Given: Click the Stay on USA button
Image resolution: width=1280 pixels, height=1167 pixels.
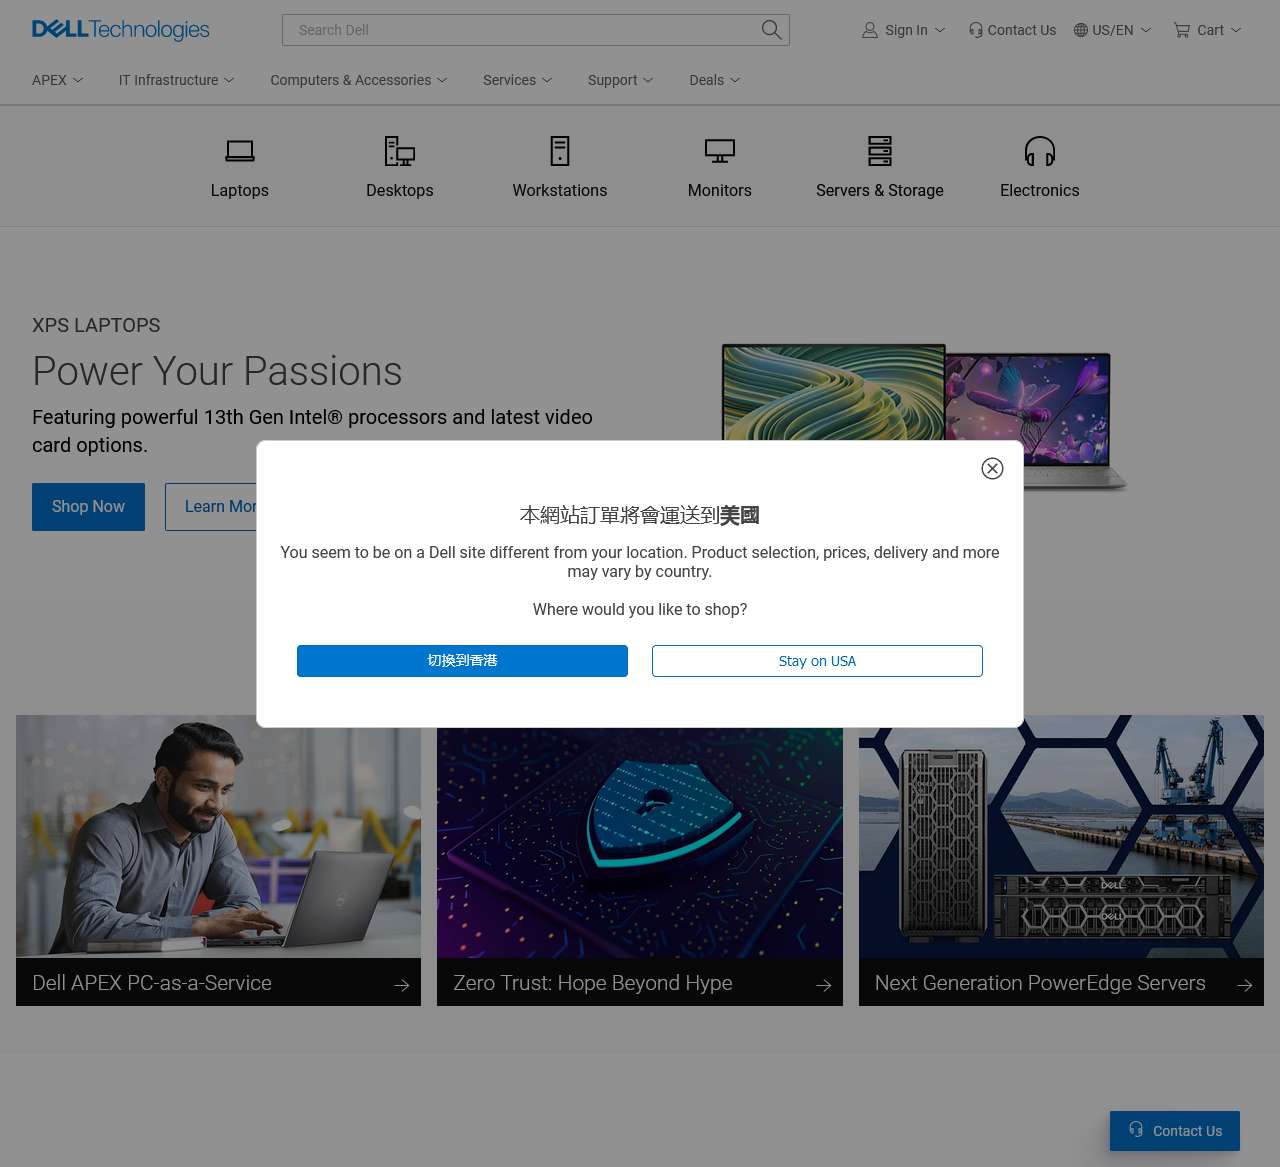Looking at the screenshot, I should click(817, 661).
